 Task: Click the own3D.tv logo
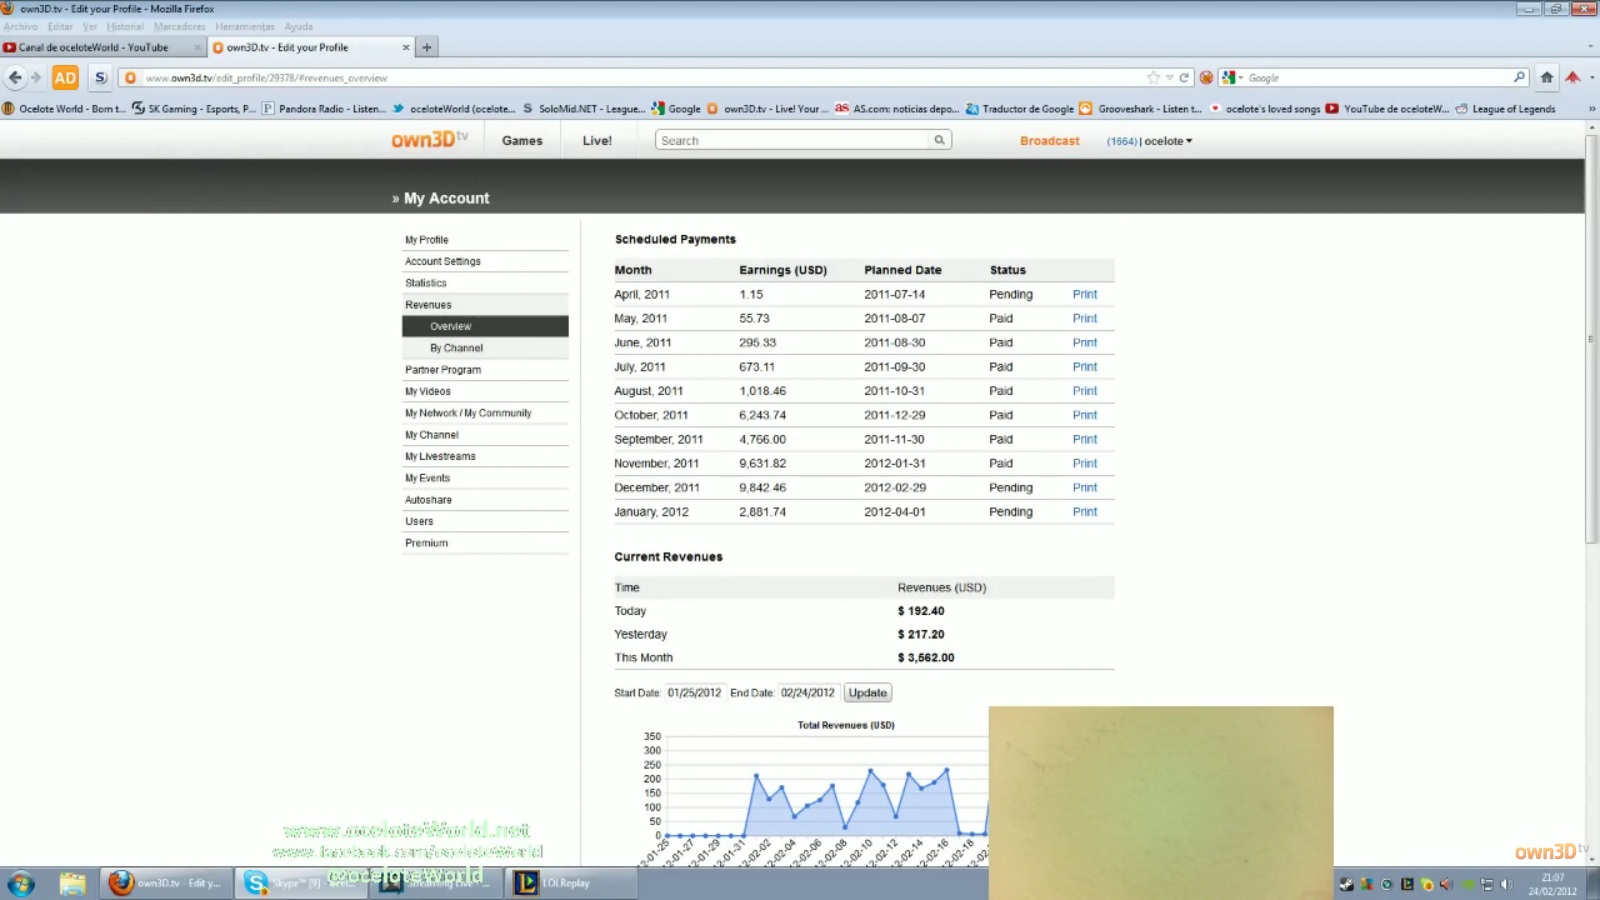coord(428,140)
